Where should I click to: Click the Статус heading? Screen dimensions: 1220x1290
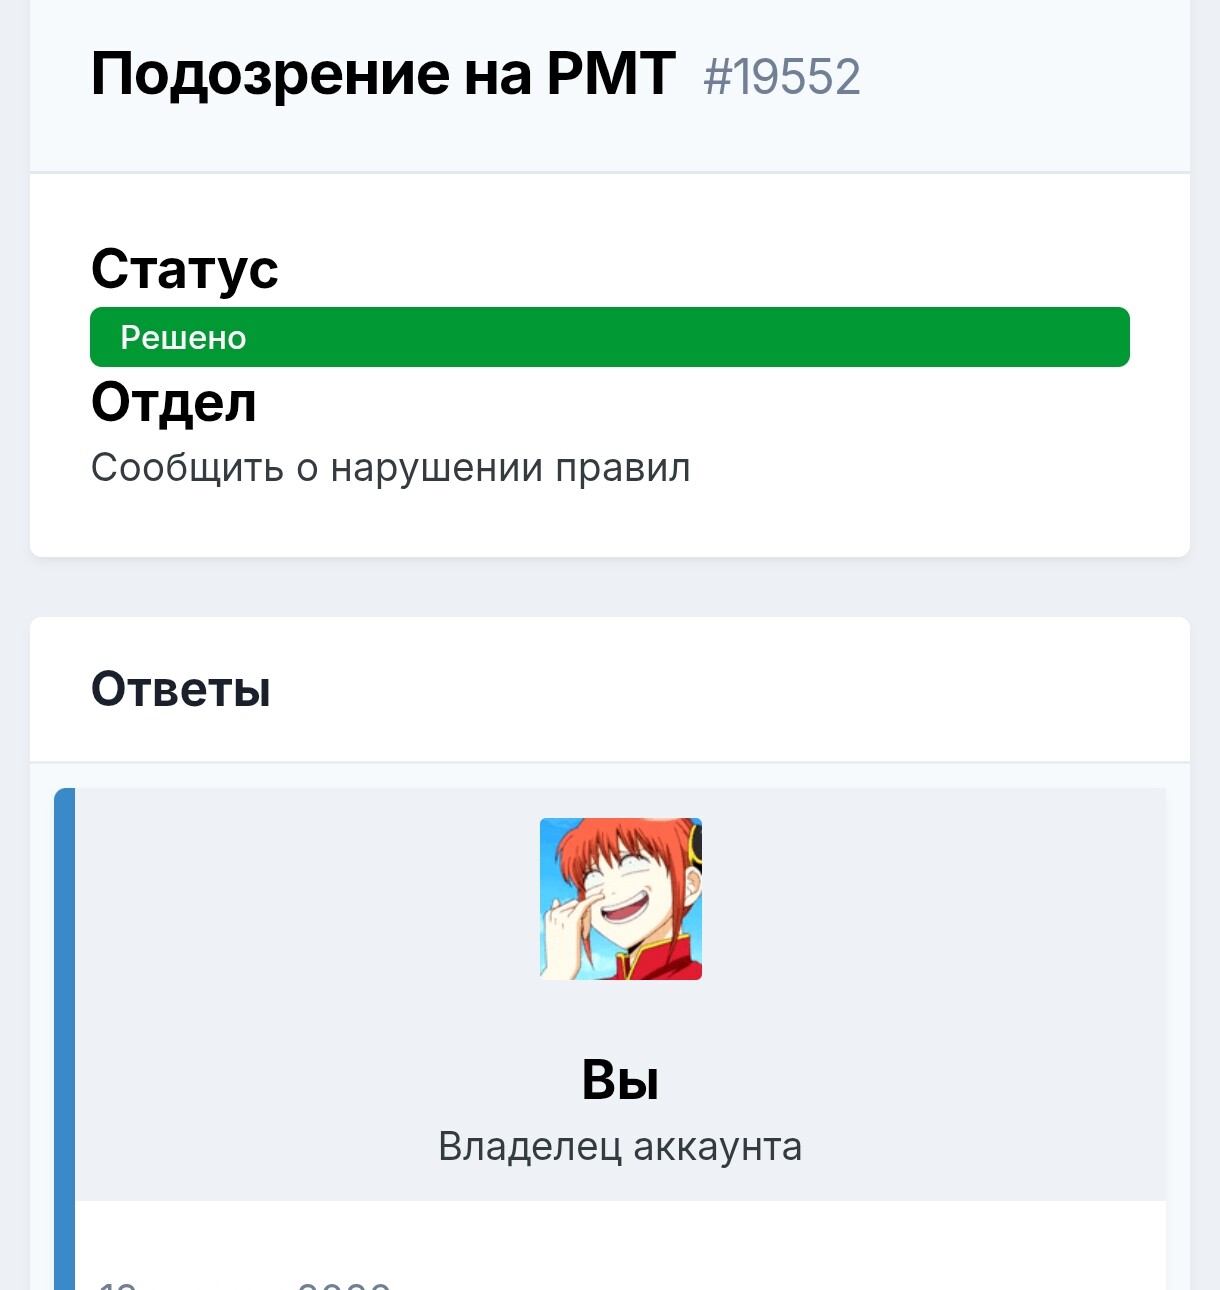(x=184, y=269)
